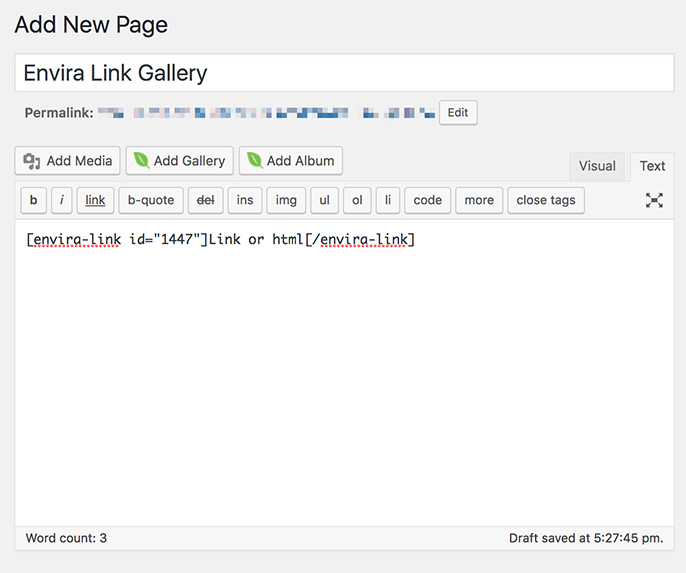This screenshot has height=573, width=686.
Task: Click the Add Media button
Action: (67, 161)
